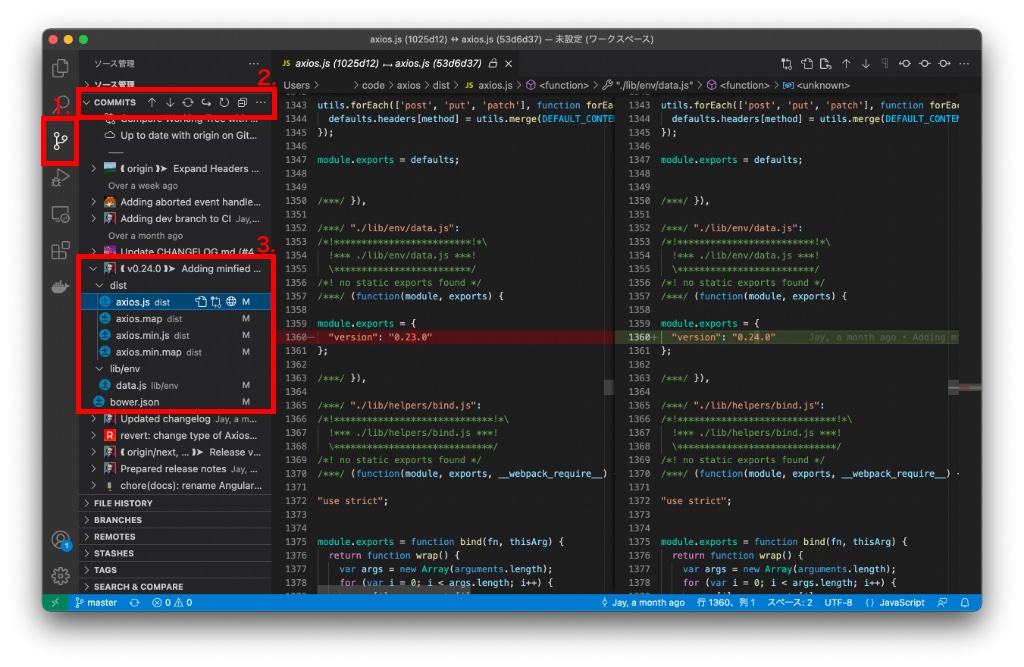This screenshot has height=667, width=1024.
Task: Open the Manage gear icon in activity bar
Action: [60, 575]
